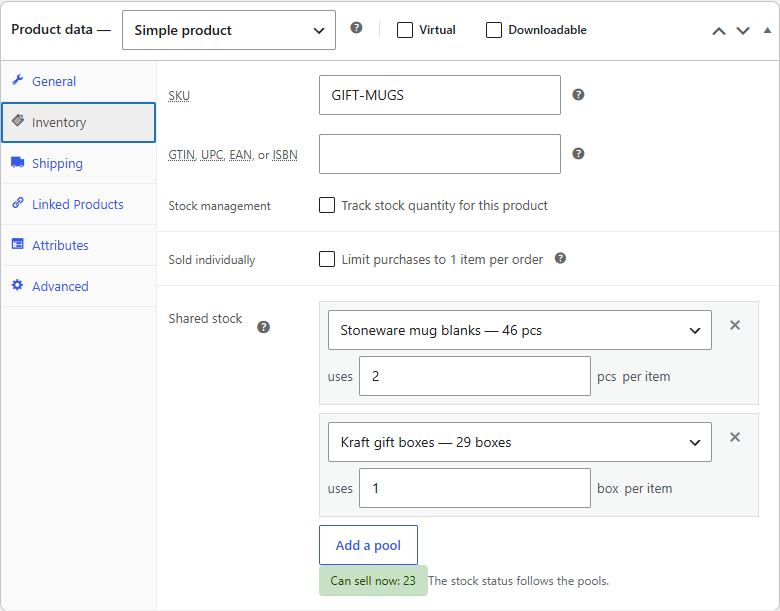Screen dimensions: 780x611
Task: Click the GTIN, UPC, EAN, or ISBN field
Action: pos(440,154)
